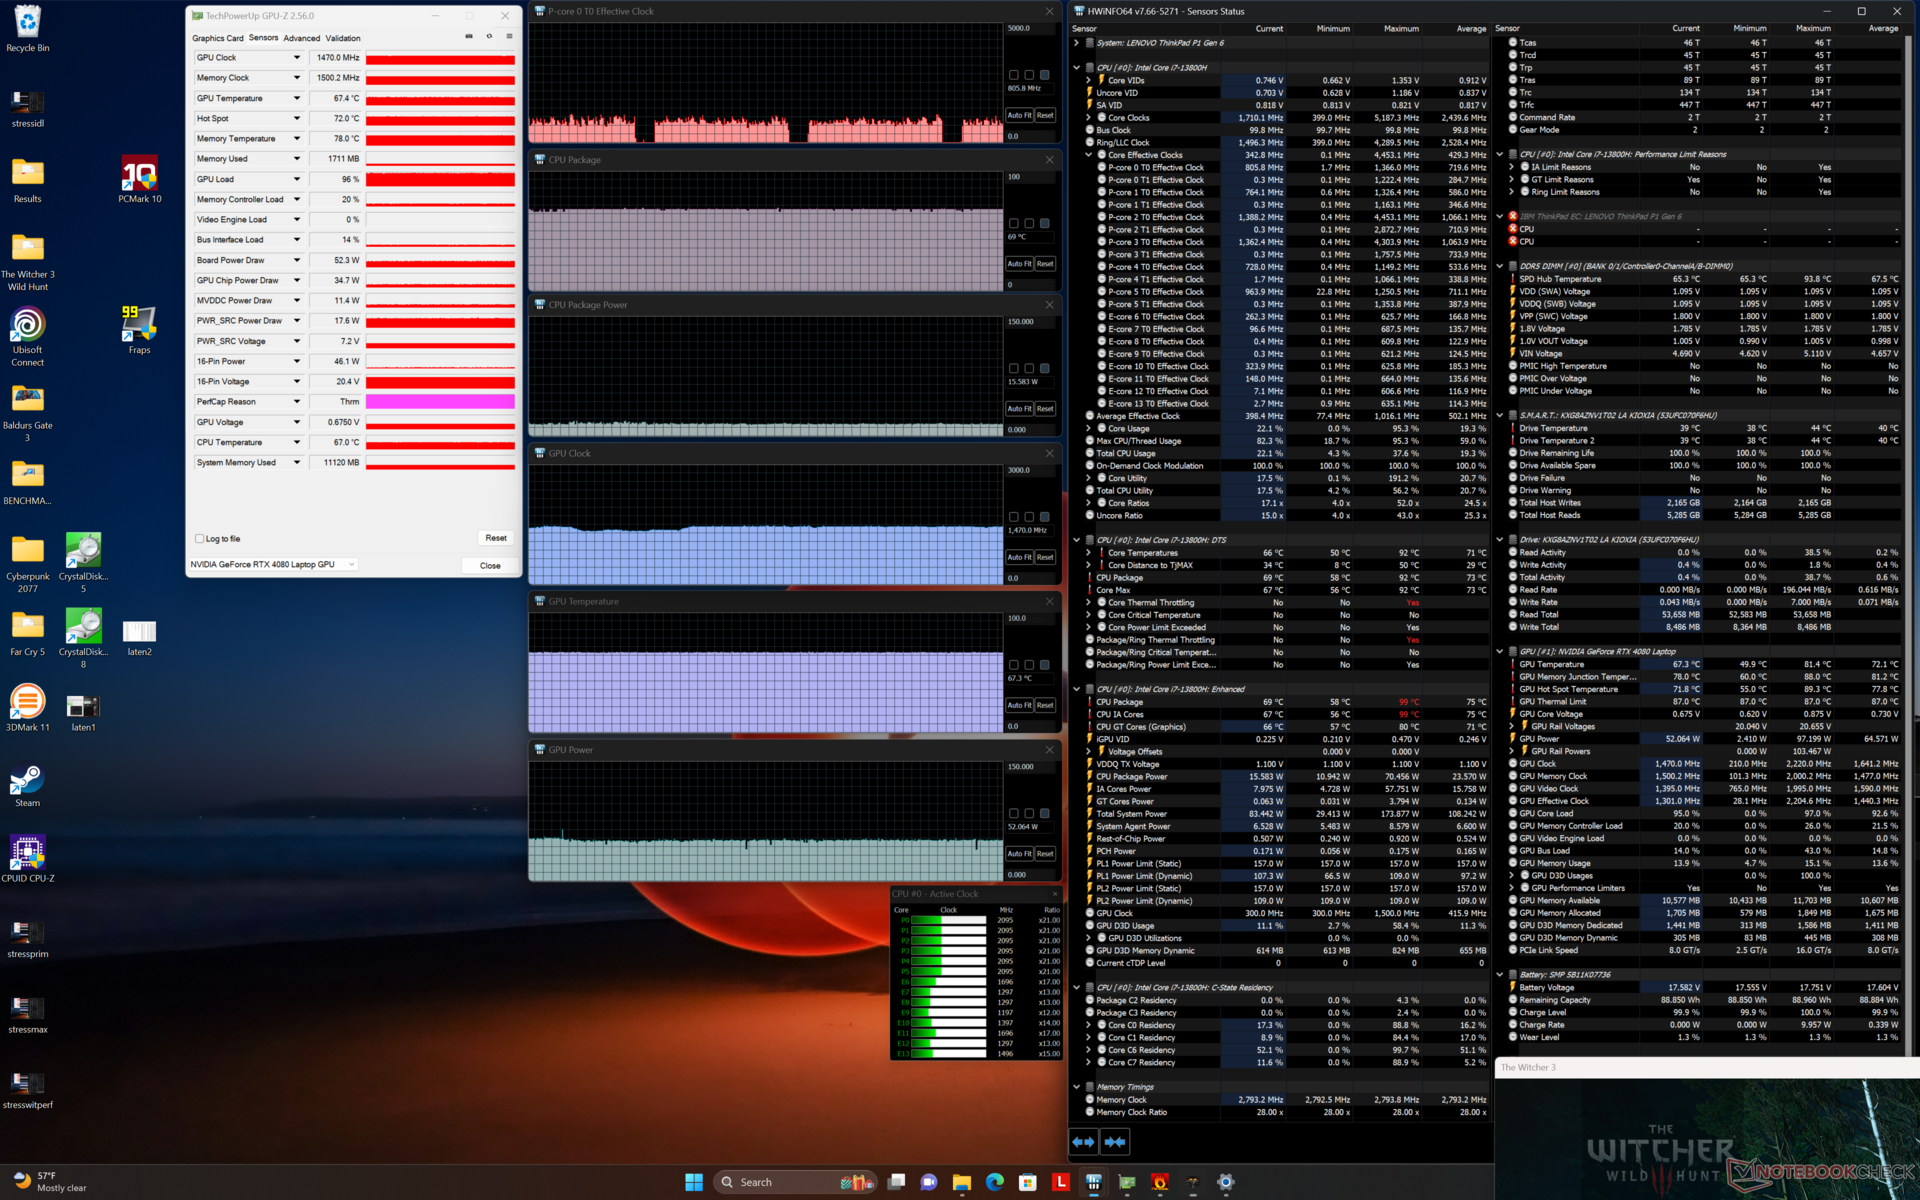Open the Fraps desktop icon
The width and height of the screenshot is (1920, 1200).
pyautogui.click(x=140, y=330)
